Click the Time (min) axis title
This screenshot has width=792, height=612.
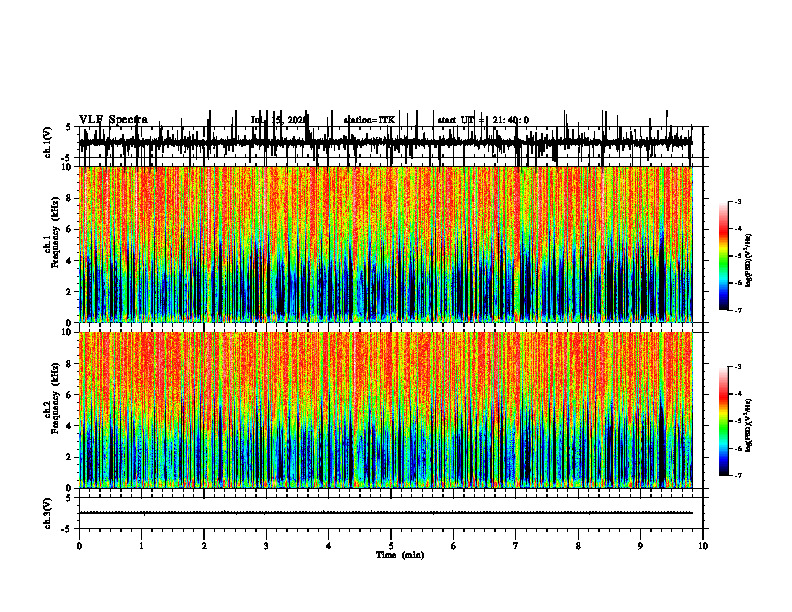[x=400, y=555]
